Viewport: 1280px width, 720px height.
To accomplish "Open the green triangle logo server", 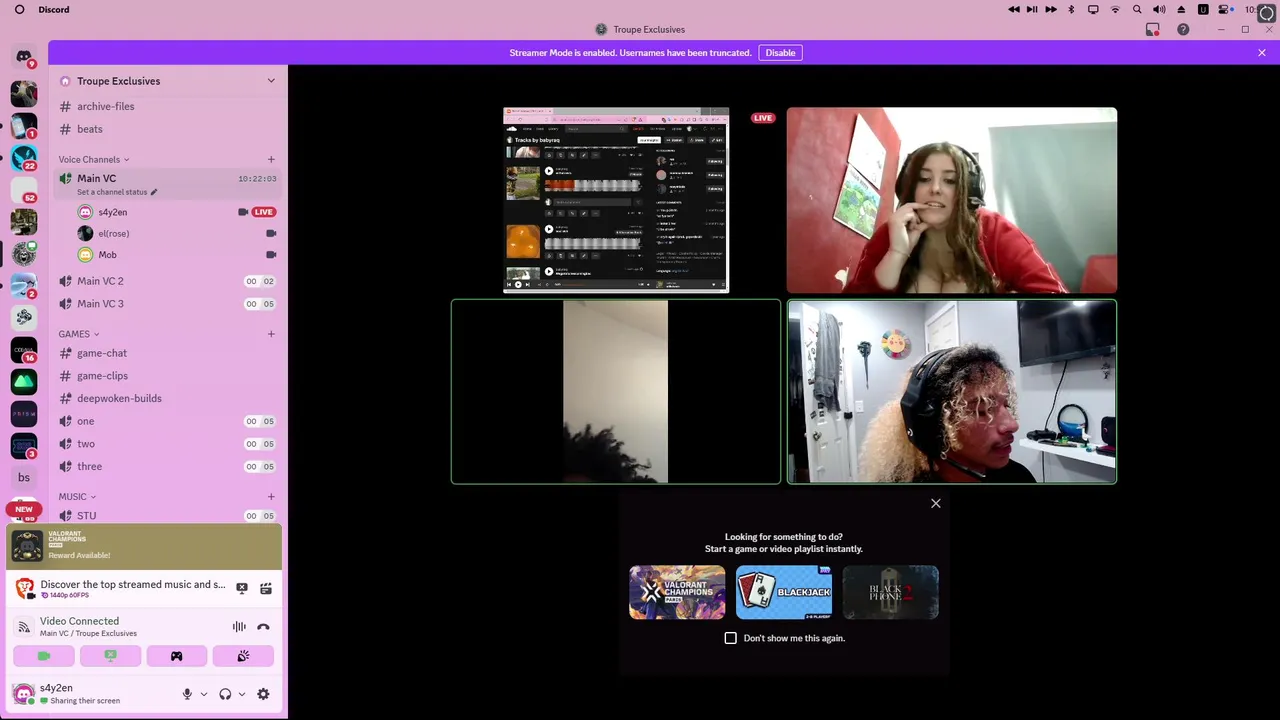I will pyautogui.click(x=24, y=381).
